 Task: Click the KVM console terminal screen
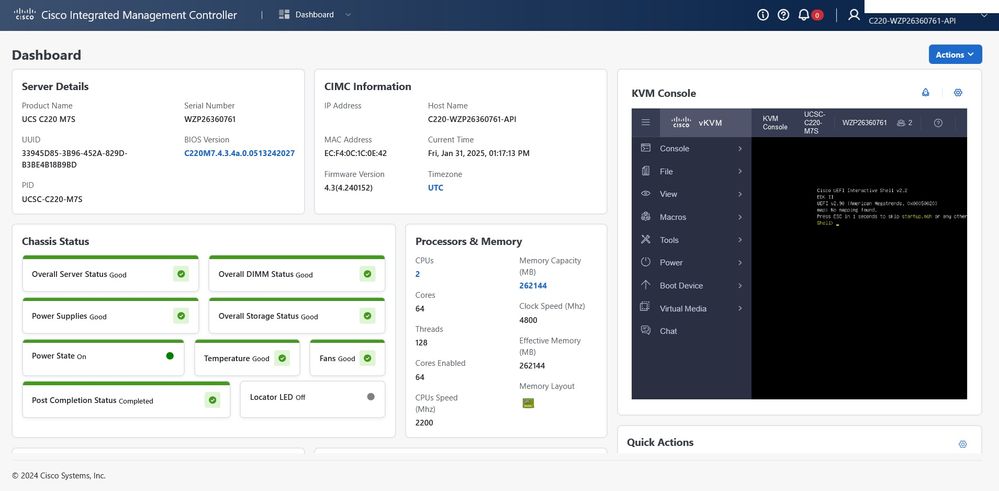859,267
